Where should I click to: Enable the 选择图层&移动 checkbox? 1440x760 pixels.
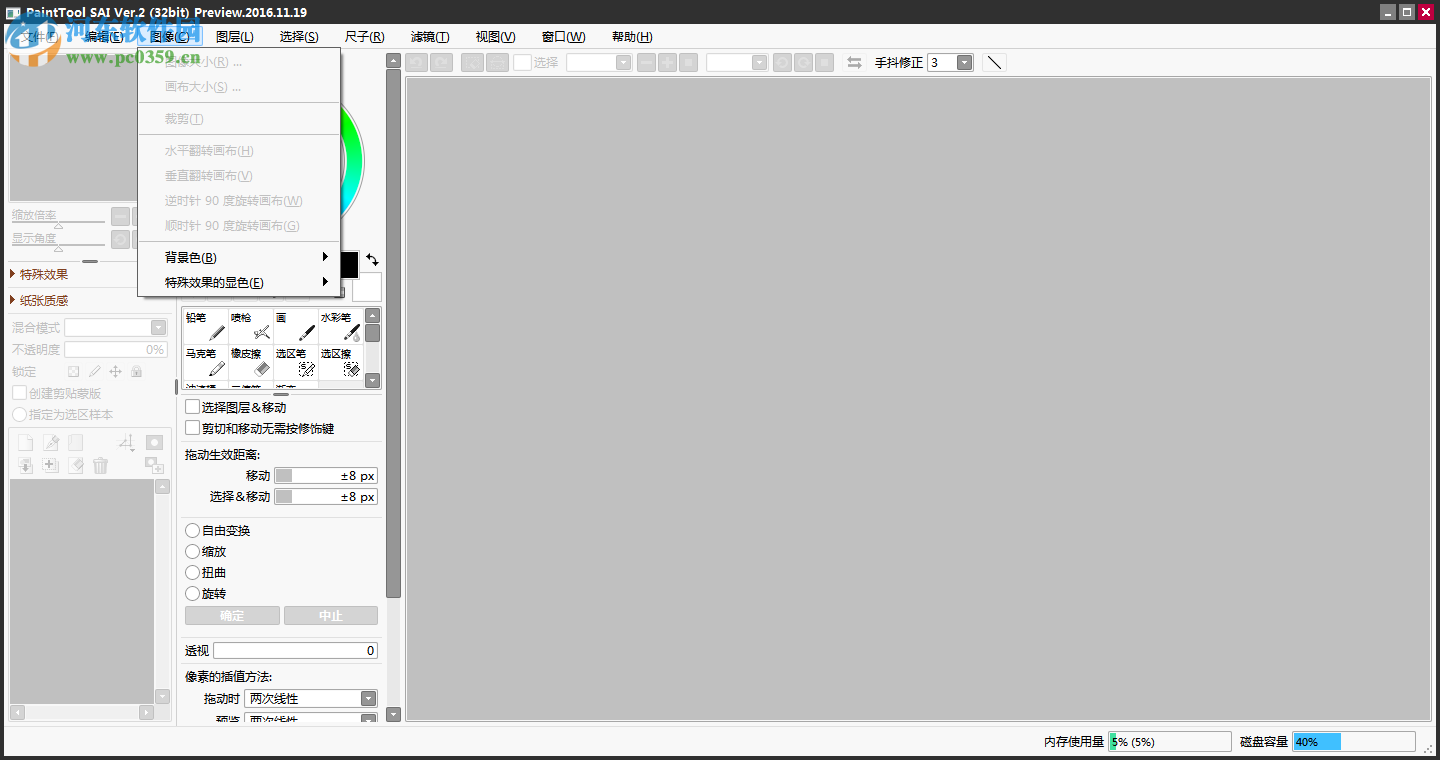pos(190,406)
